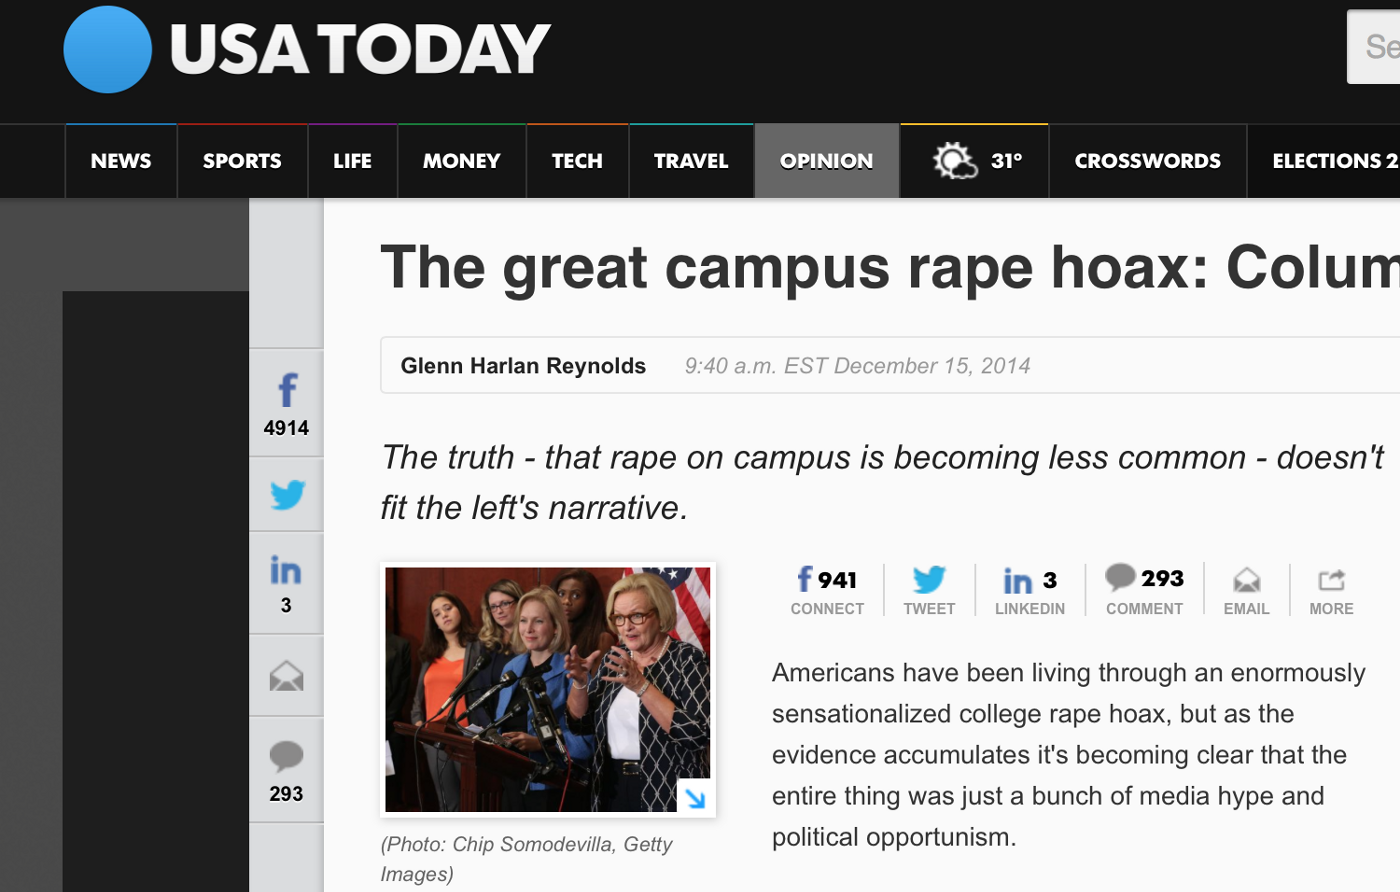This screenshot has height=892, width=1400.
Task: Open the weather widget showing 31°
Action: pyautogui.click(x=975, y=161)
